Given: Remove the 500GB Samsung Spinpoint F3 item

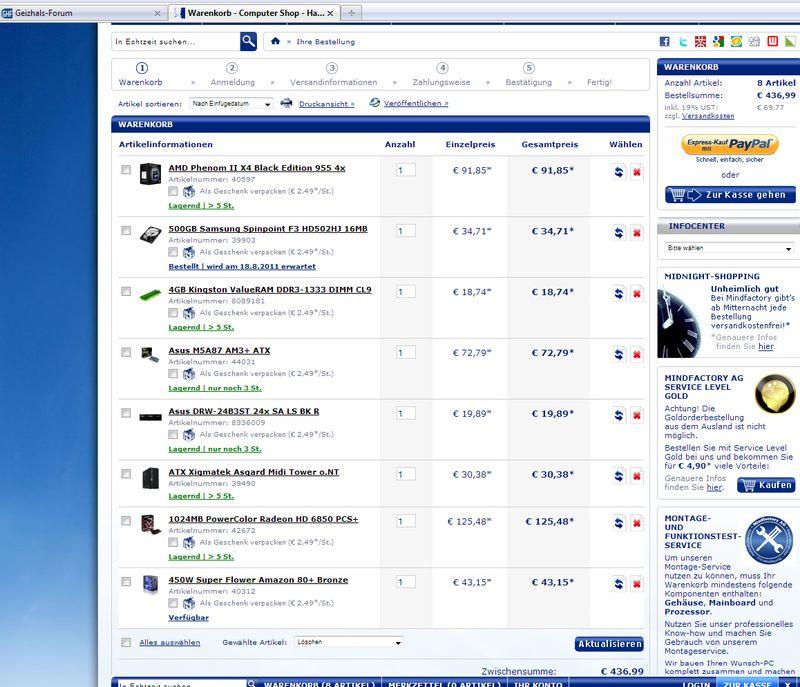Looking at the screenshot, I should coord(637,233).
